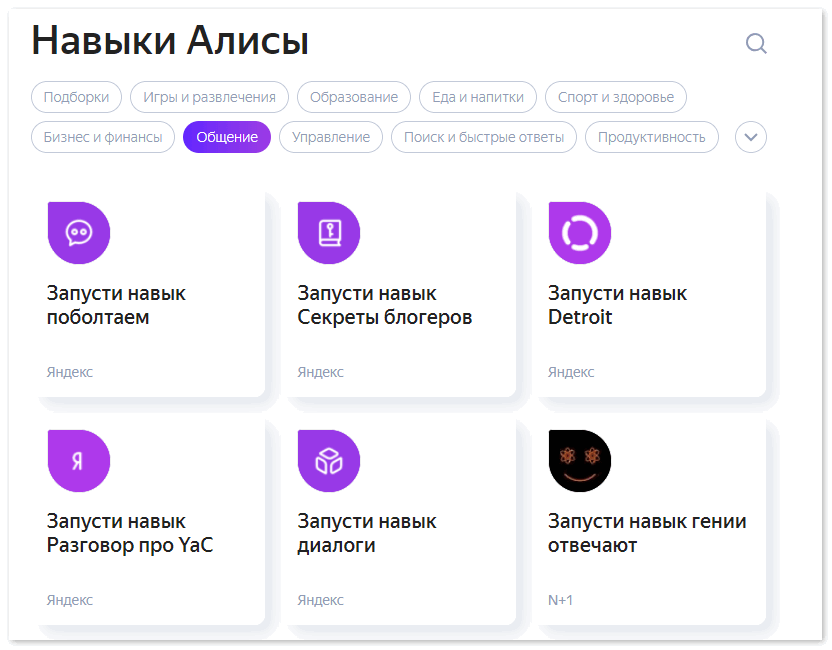832x650 pixels.
Task: Switch to the Управление category
Action: click(330, 137)
